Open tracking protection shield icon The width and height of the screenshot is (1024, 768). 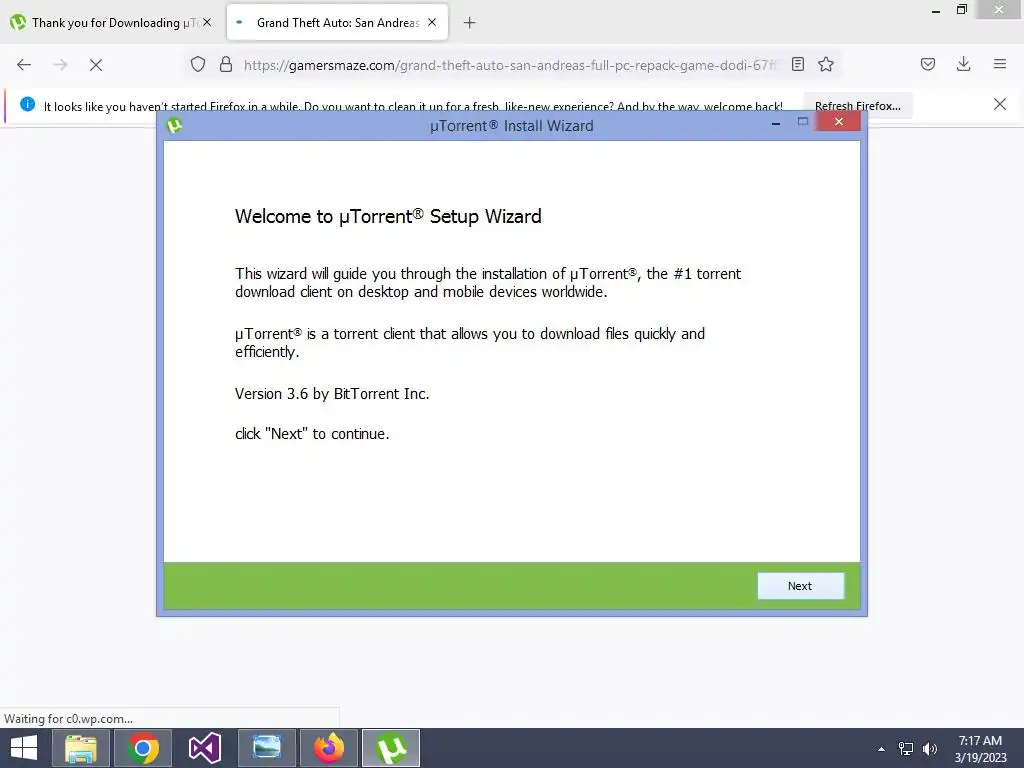(x=198, y=64)
